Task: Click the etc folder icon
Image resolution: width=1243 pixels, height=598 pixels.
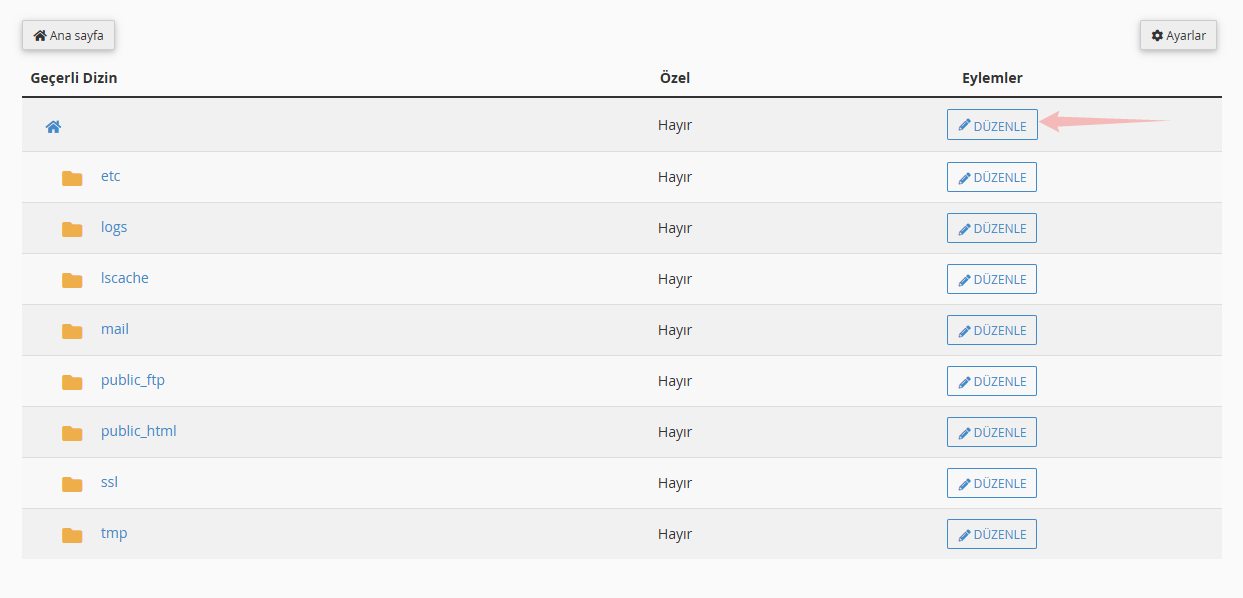Action: (72, 178)
